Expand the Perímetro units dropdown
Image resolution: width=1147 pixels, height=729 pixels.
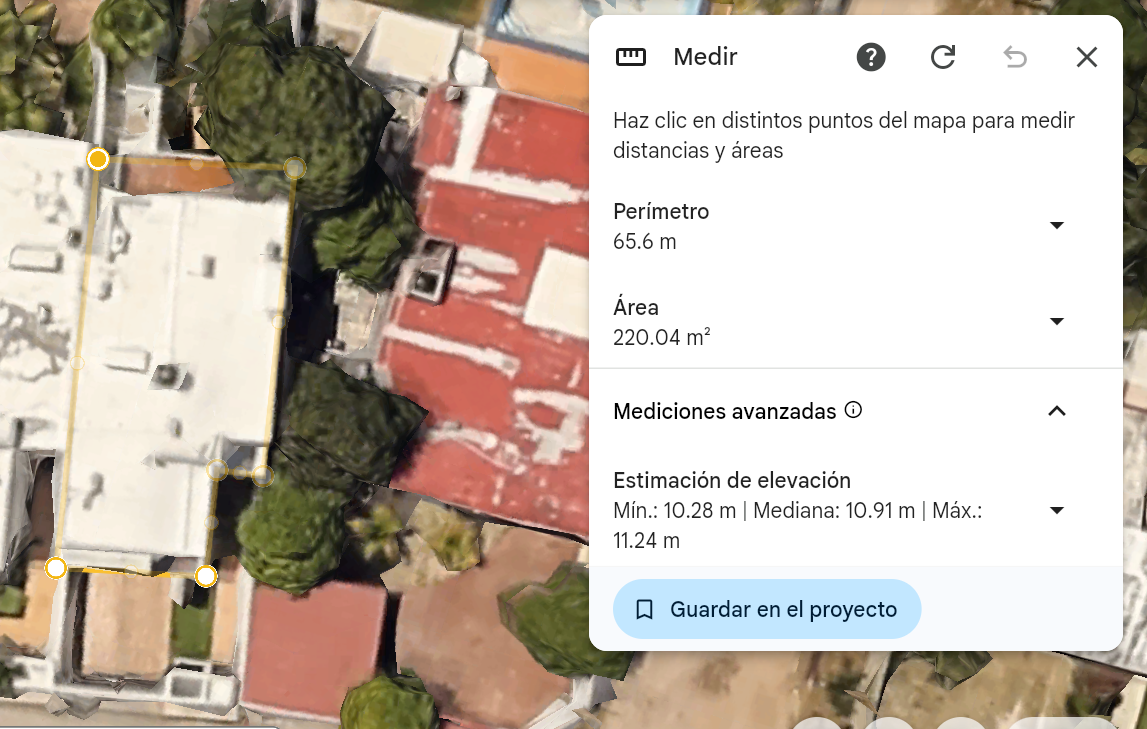pyautogui.click(x=1056, y=225)
